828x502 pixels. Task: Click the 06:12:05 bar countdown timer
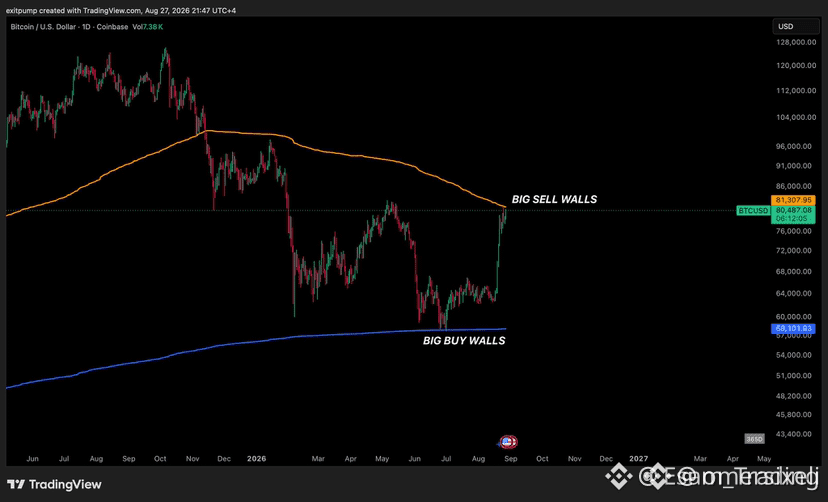coord(793,219)
